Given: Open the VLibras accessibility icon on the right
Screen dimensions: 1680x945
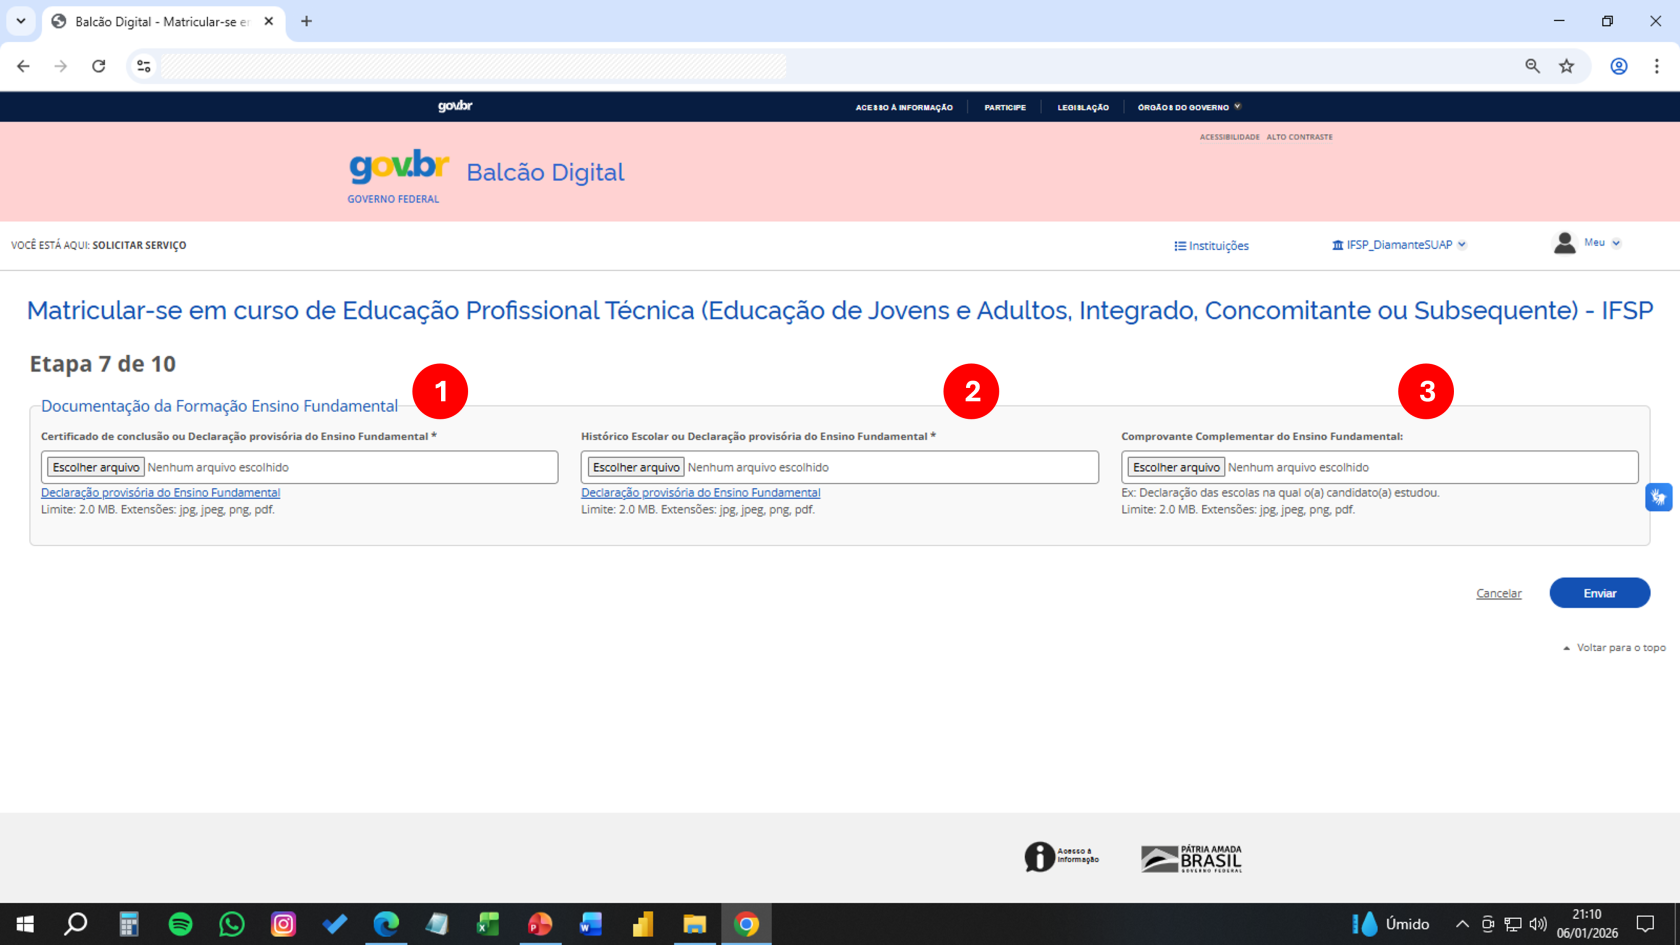Looking at the screenshot, I should [1659, 497].
